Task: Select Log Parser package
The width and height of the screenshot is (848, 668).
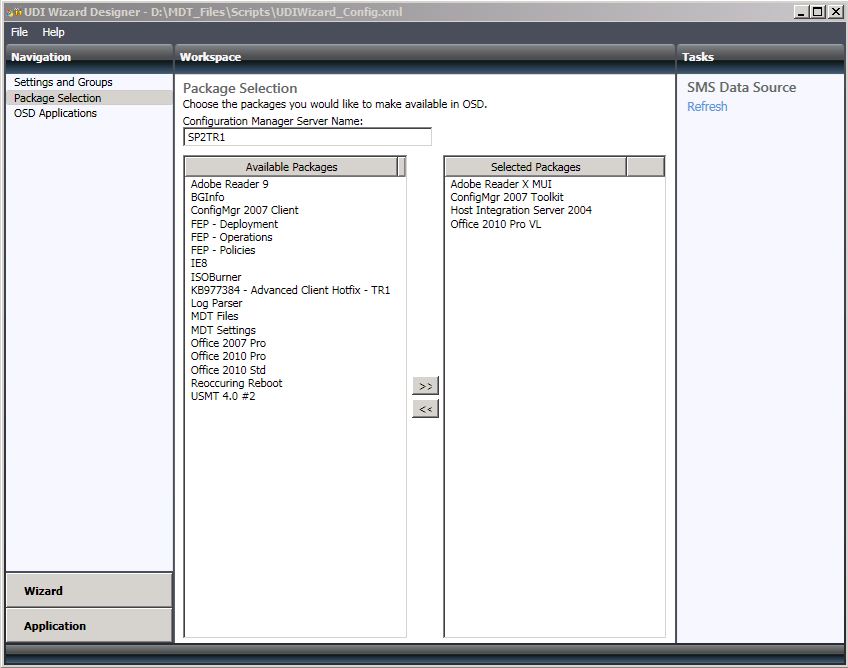Action: click(216, 303)
